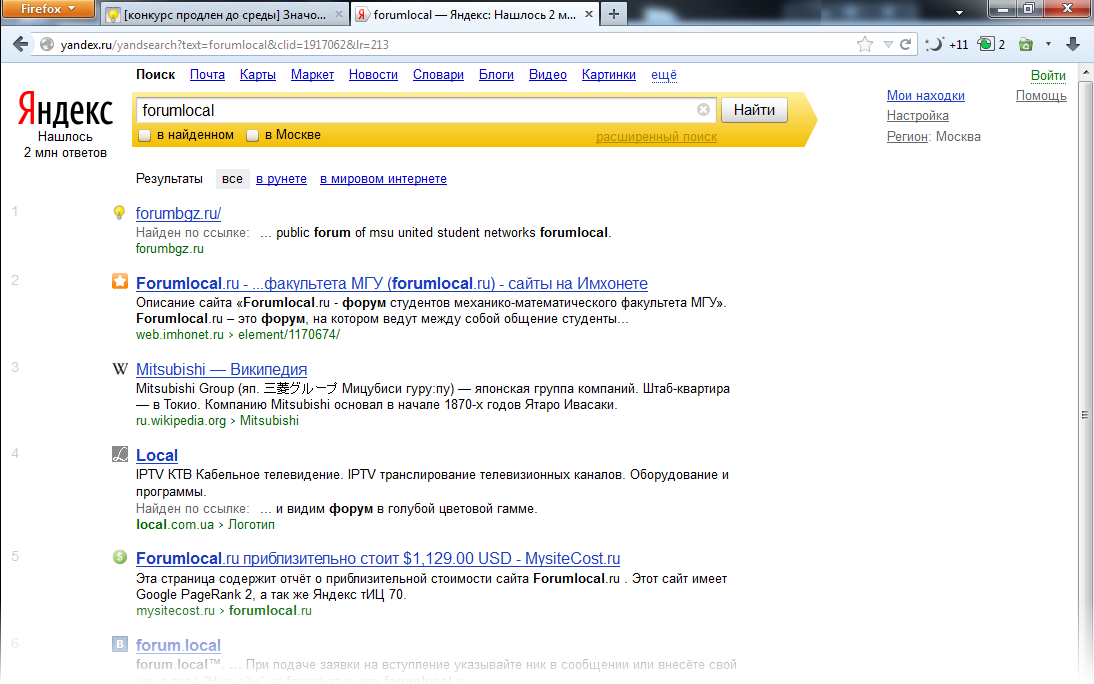This screenshot has height=684, width=1094.
Task: Expand the dropdown arrow next to green toolbar icon
Action: click(x=1048, y=45)
